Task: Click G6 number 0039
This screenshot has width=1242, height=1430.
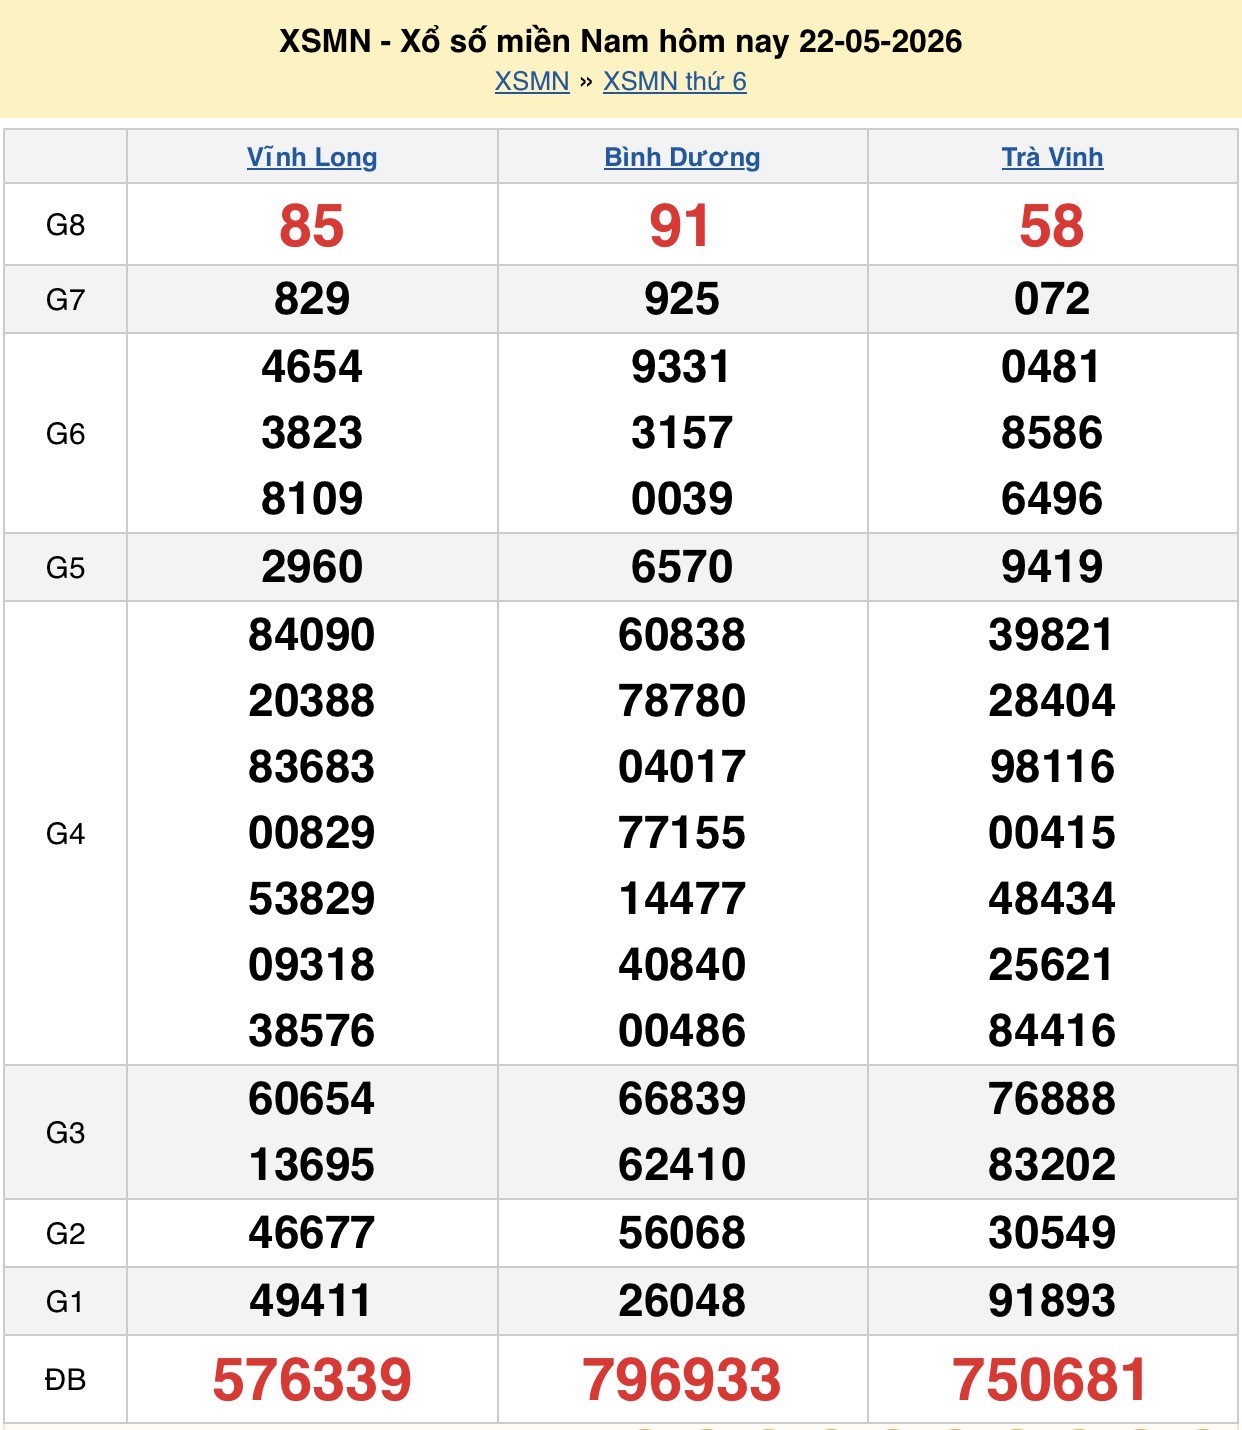Action: point(682,499)
